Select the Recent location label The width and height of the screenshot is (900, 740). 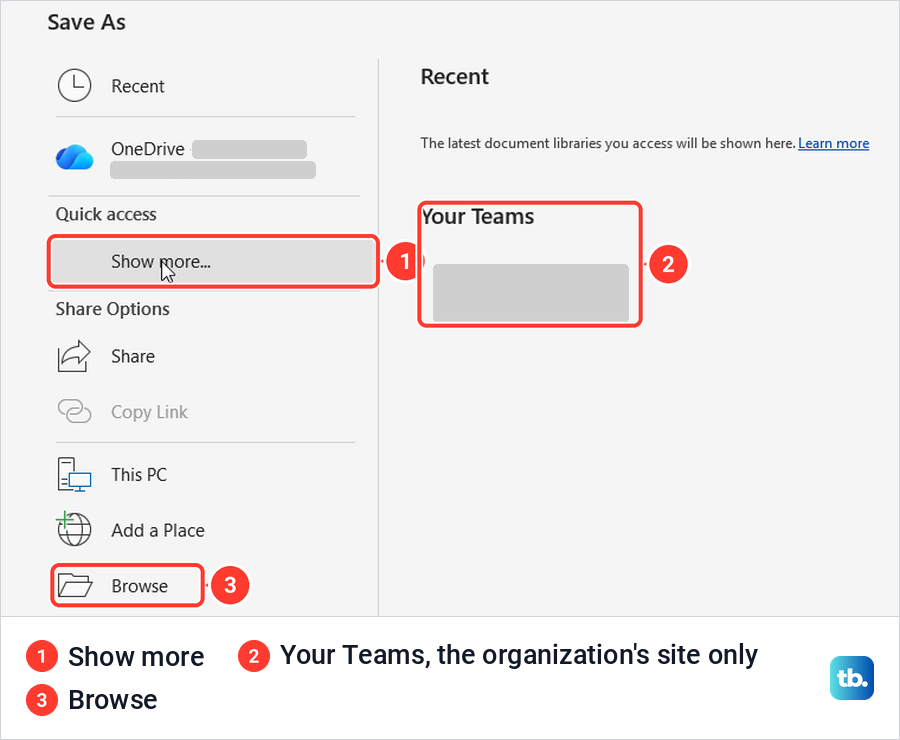[x=138, y=86]
